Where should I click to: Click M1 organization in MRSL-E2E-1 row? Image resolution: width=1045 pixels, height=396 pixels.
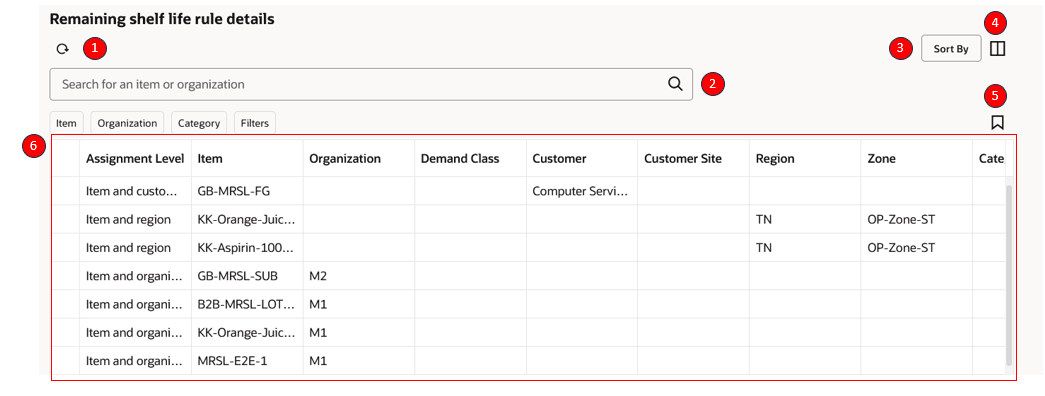pos(359,361)
